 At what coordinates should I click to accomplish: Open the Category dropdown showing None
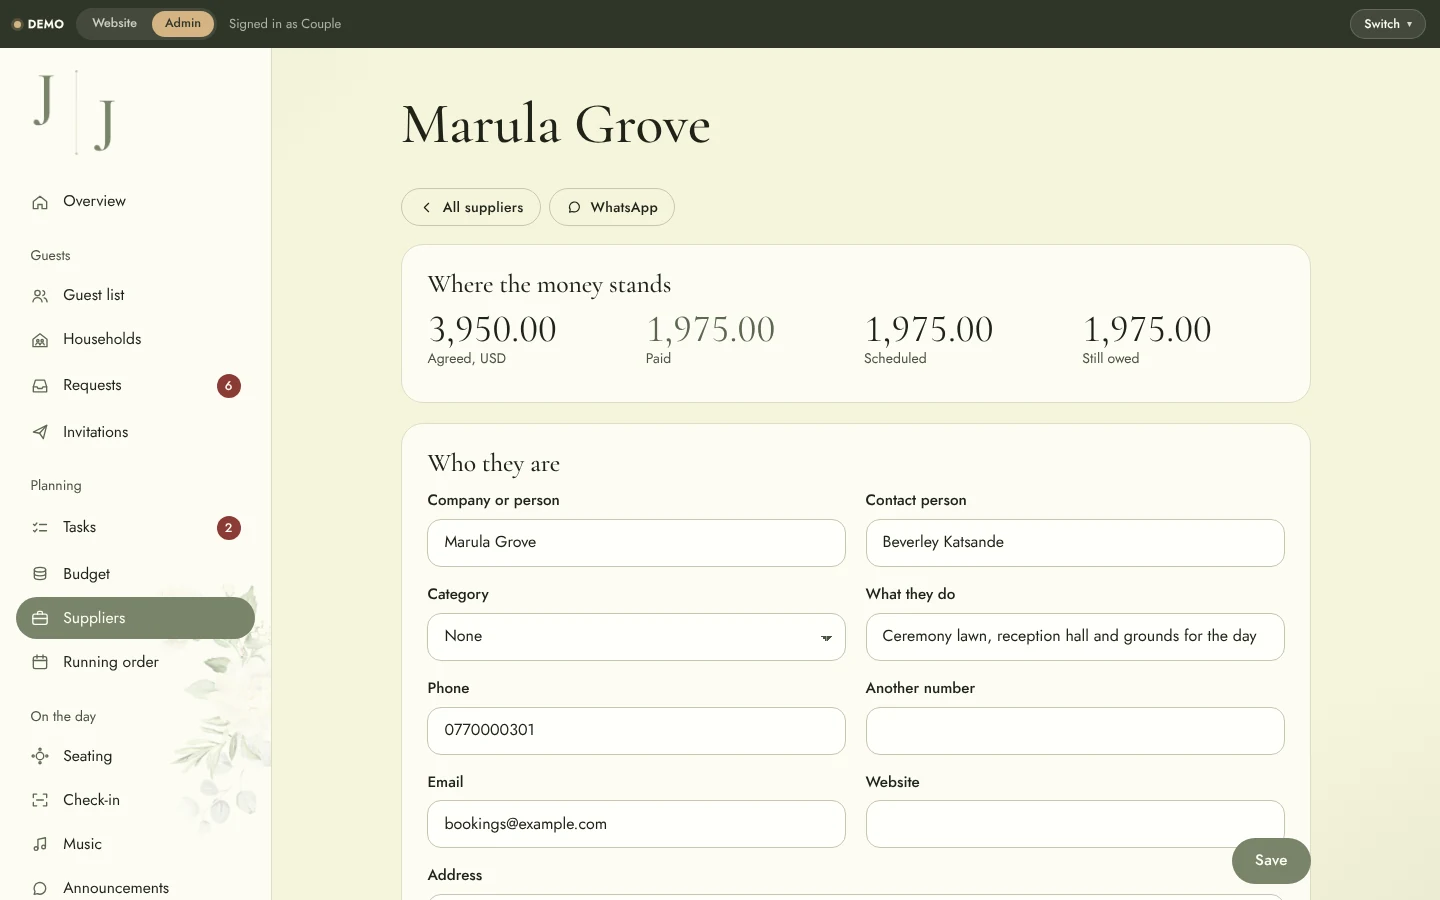pyautogui.click(x=636, y=637)
